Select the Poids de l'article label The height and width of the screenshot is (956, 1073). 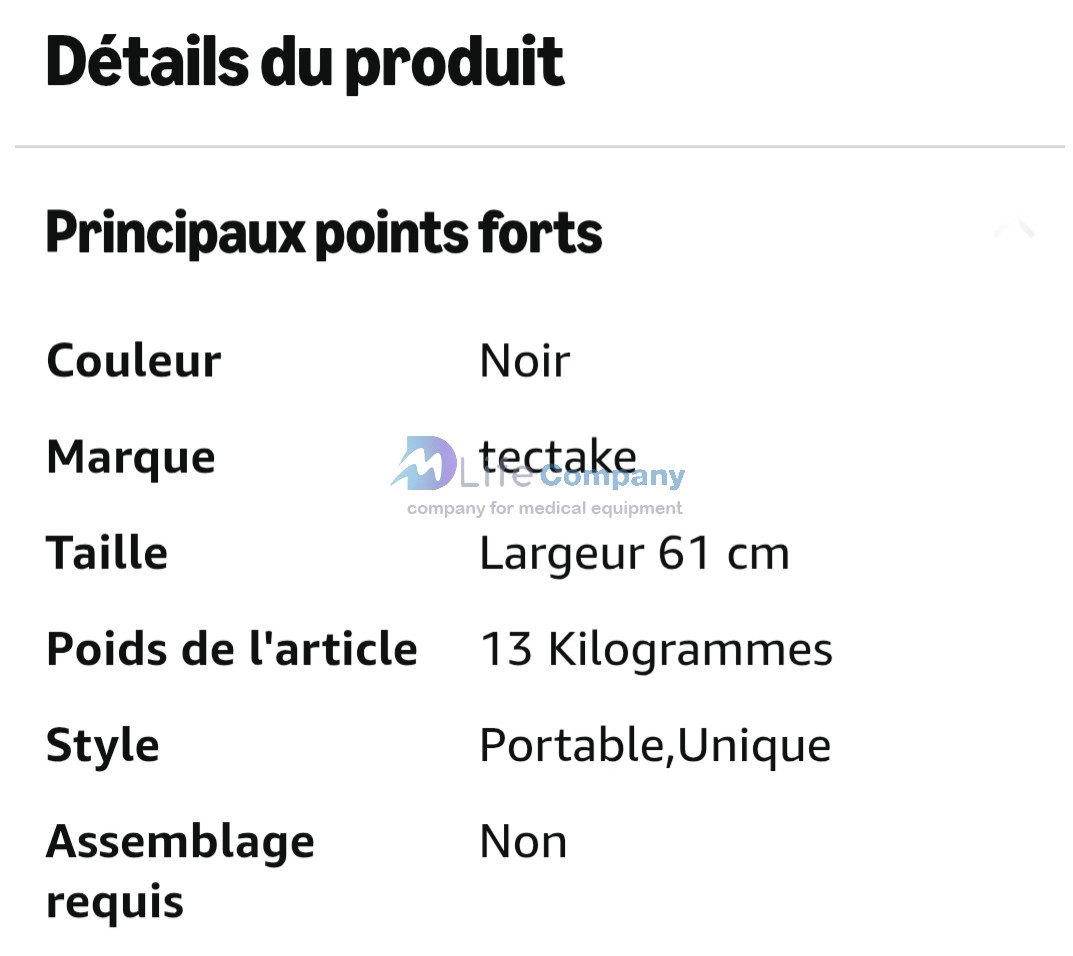[x=231, y=649]
